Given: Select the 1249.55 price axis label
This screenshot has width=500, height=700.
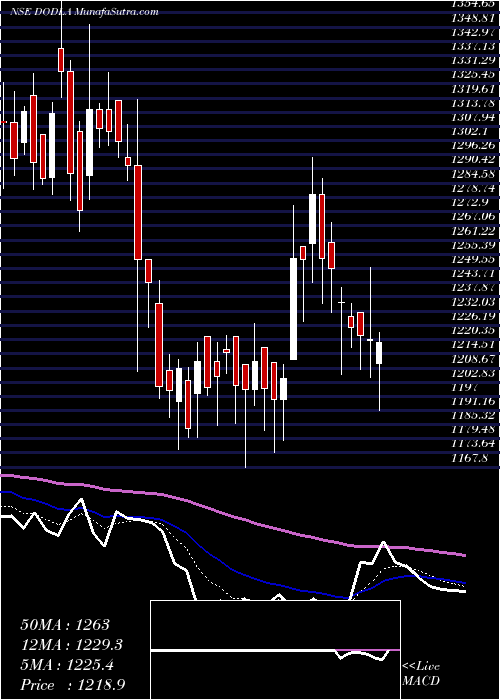Looking at the screenshot, I should click(x=474, y=260).
